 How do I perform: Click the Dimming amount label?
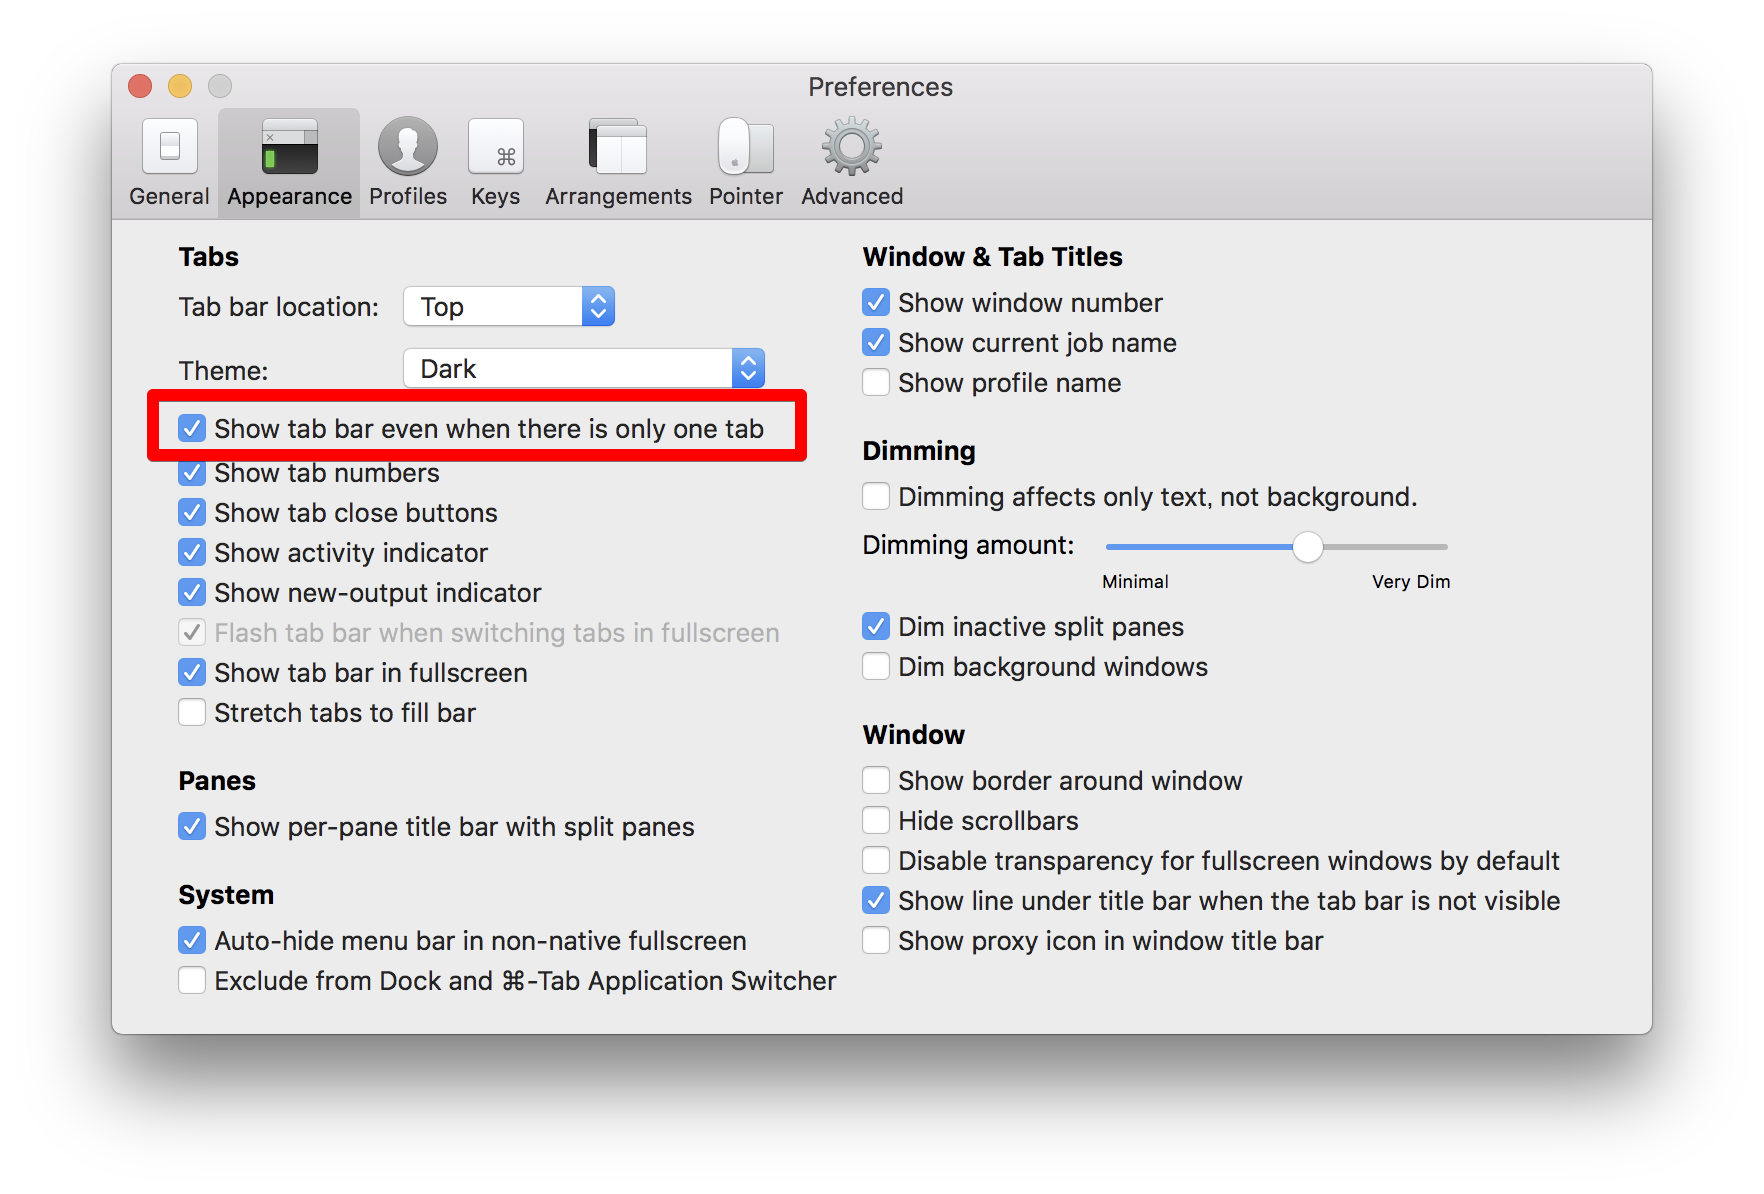click(x=969, y=545)
